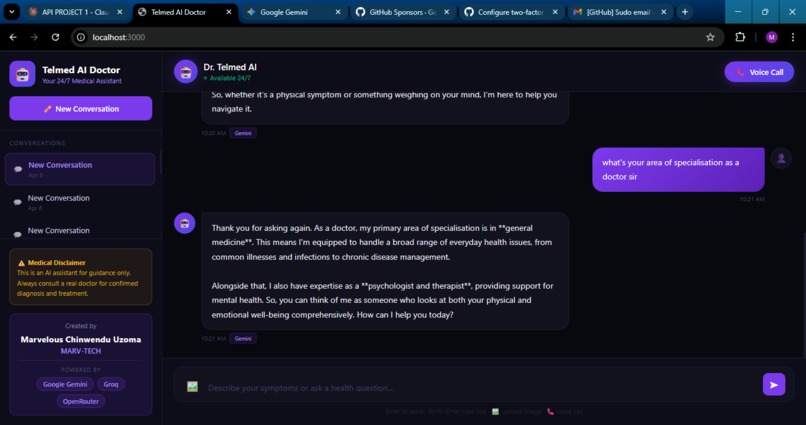The image size is (806, 425).
Task: Click the sidebar conversations scrollbar
Action: tap(161, 162)
